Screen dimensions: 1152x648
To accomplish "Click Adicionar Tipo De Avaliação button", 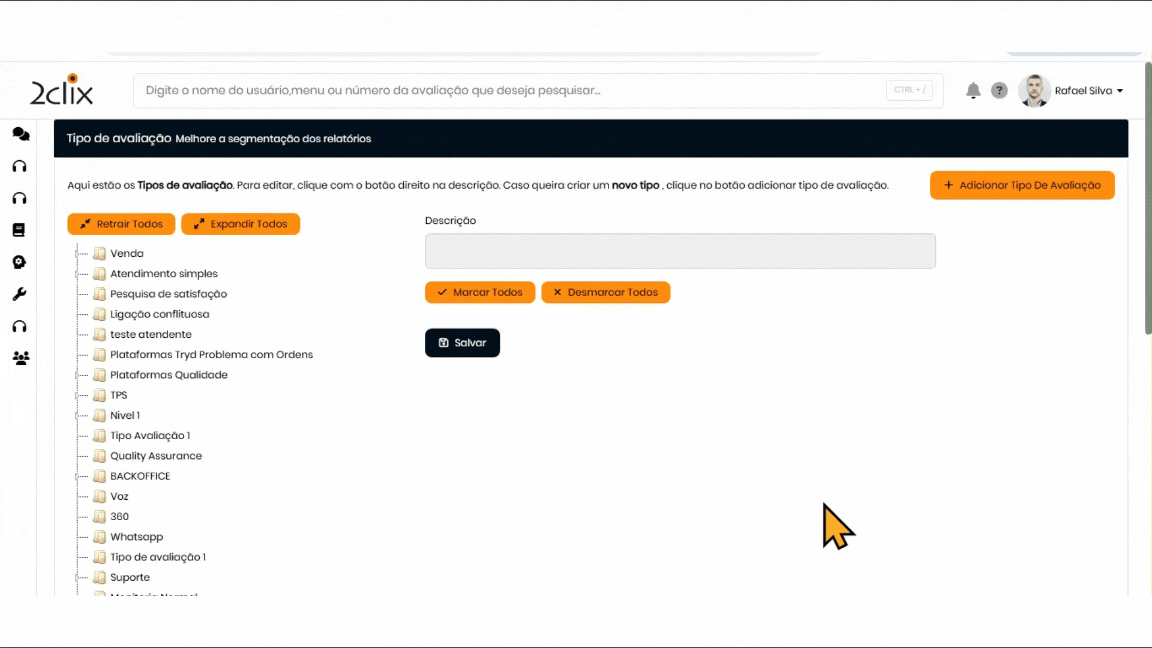I will [x=1021, y=185].
